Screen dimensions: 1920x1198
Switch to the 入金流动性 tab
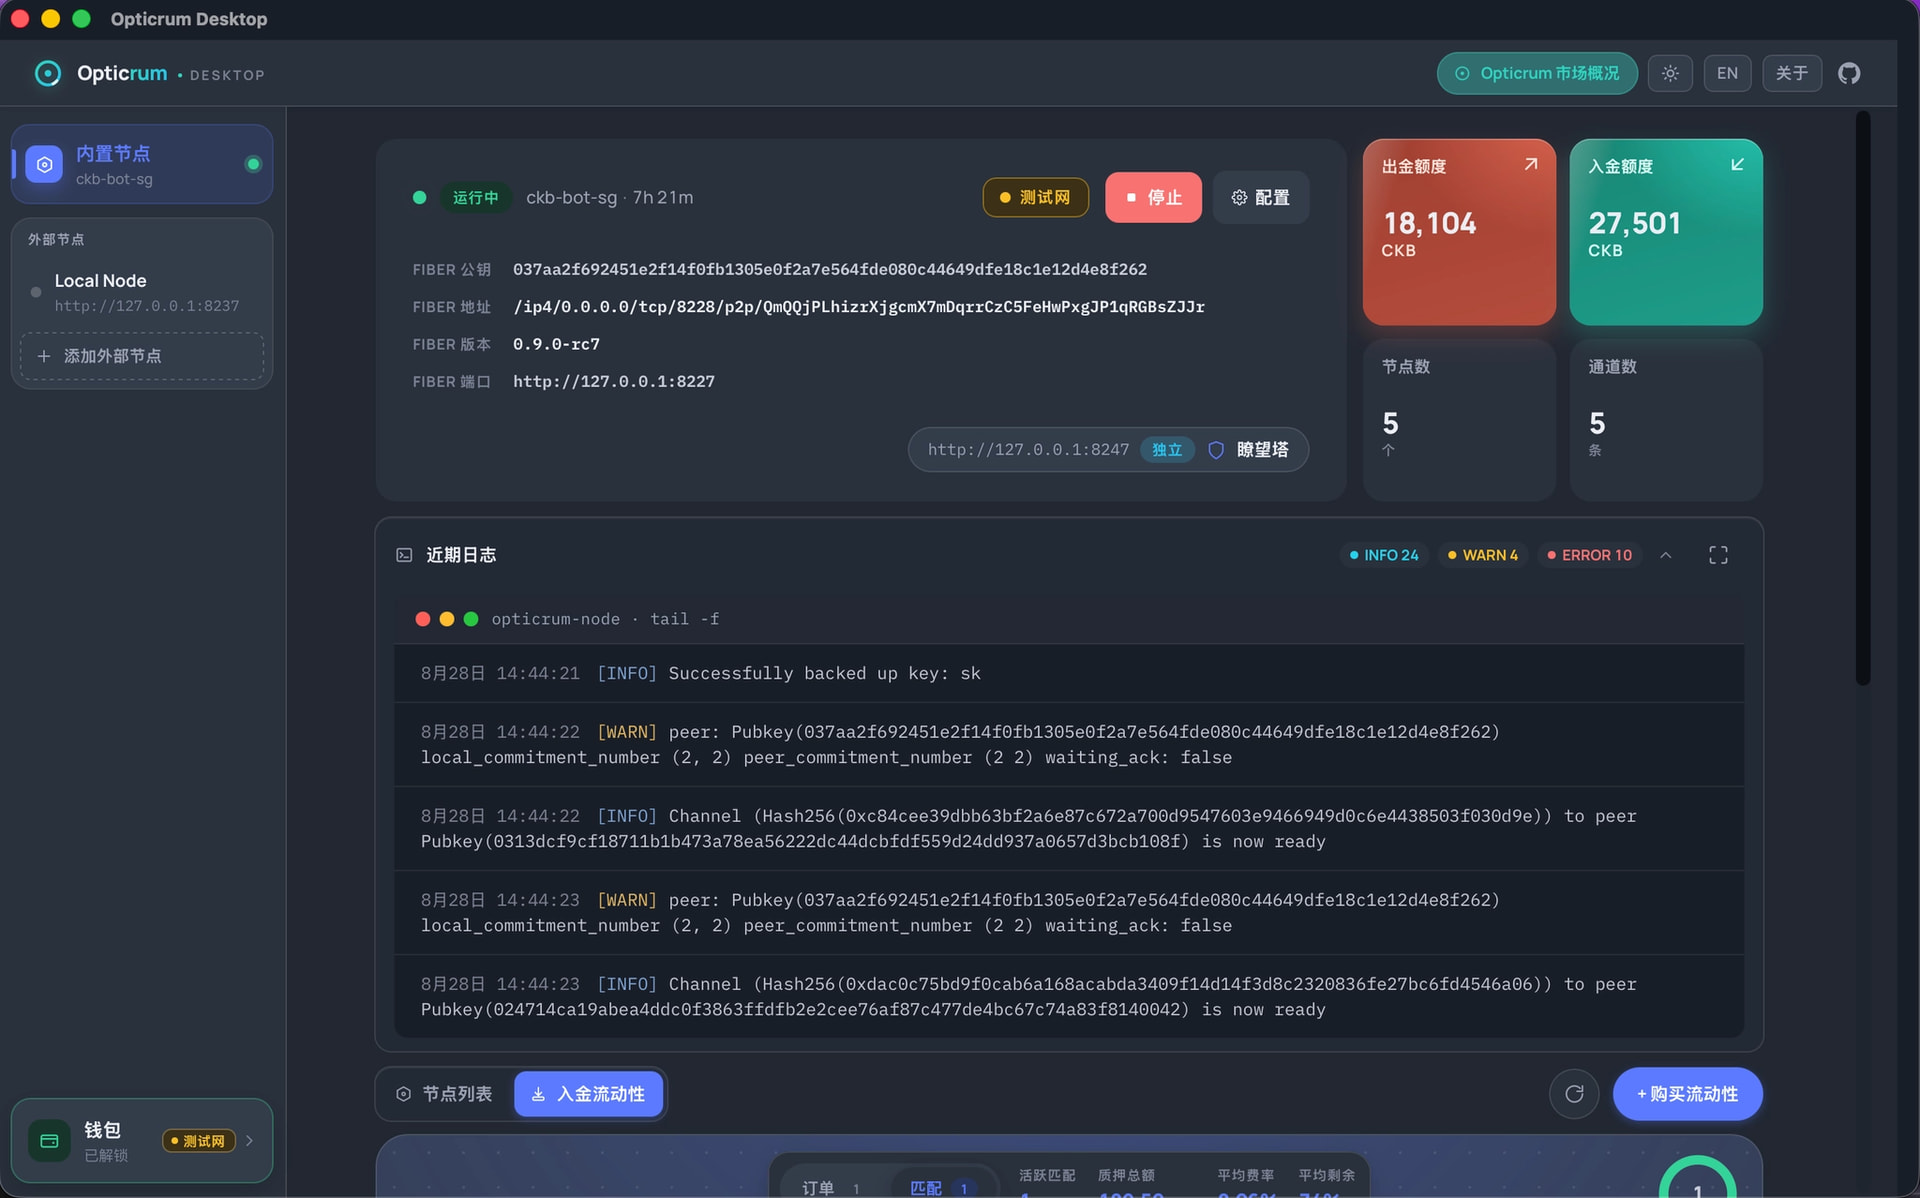click(x=588, y=1094)
